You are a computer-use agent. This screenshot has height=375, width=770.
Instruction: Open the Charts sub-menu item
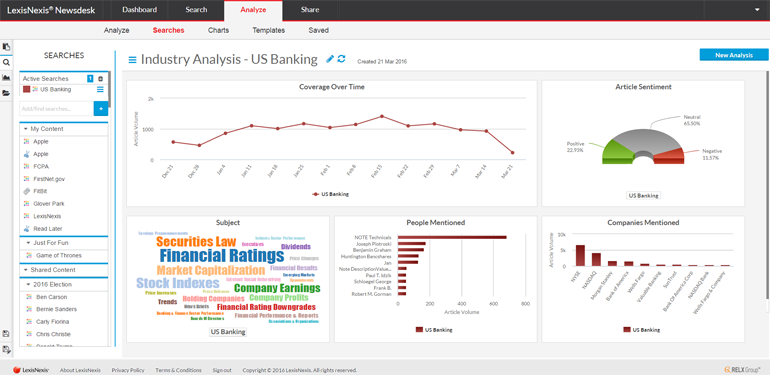pyautogui.click(x=218, y=30)
